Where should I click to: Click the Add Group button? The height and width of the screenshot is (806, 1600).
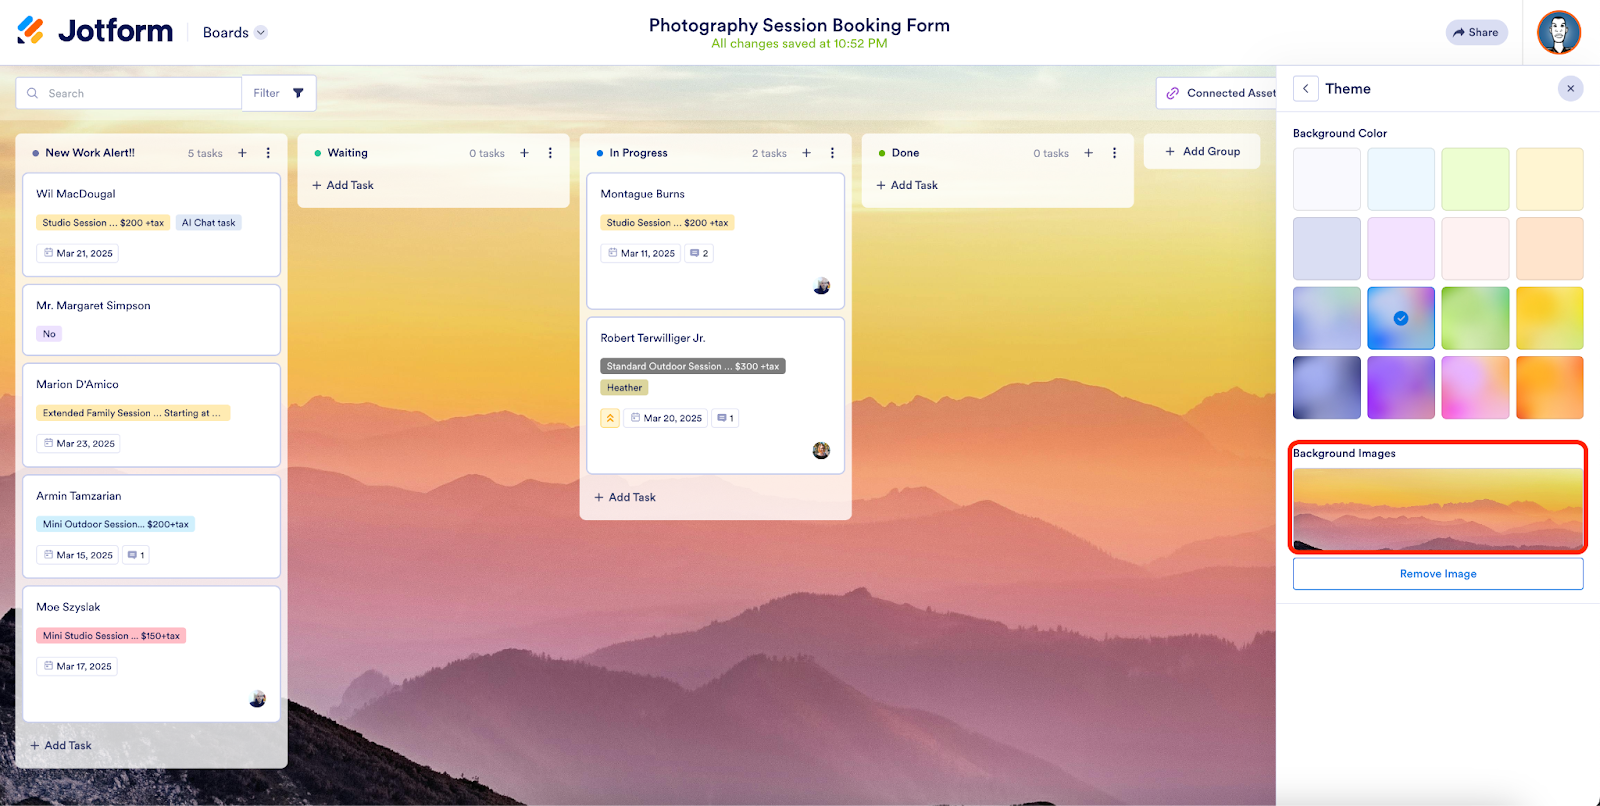pyautogui.click(x=1202, y=151)
